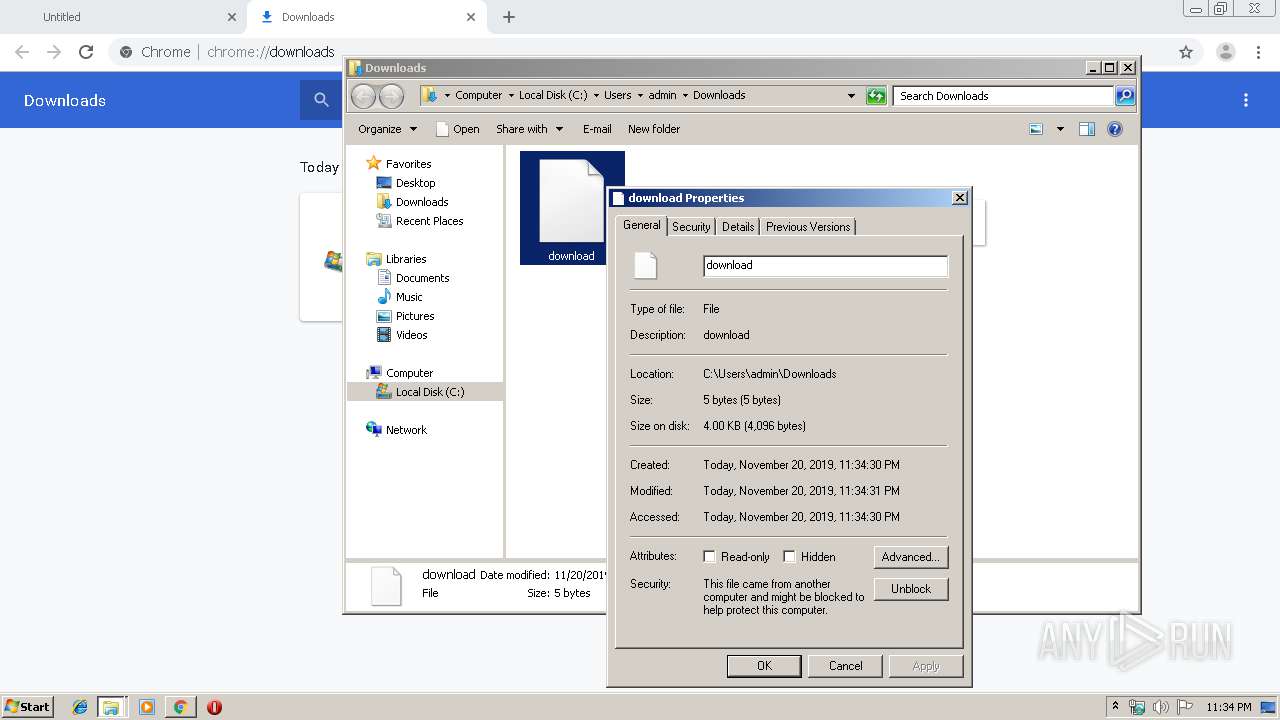
Task: Click New folder button
Action: tap(654, 129)
